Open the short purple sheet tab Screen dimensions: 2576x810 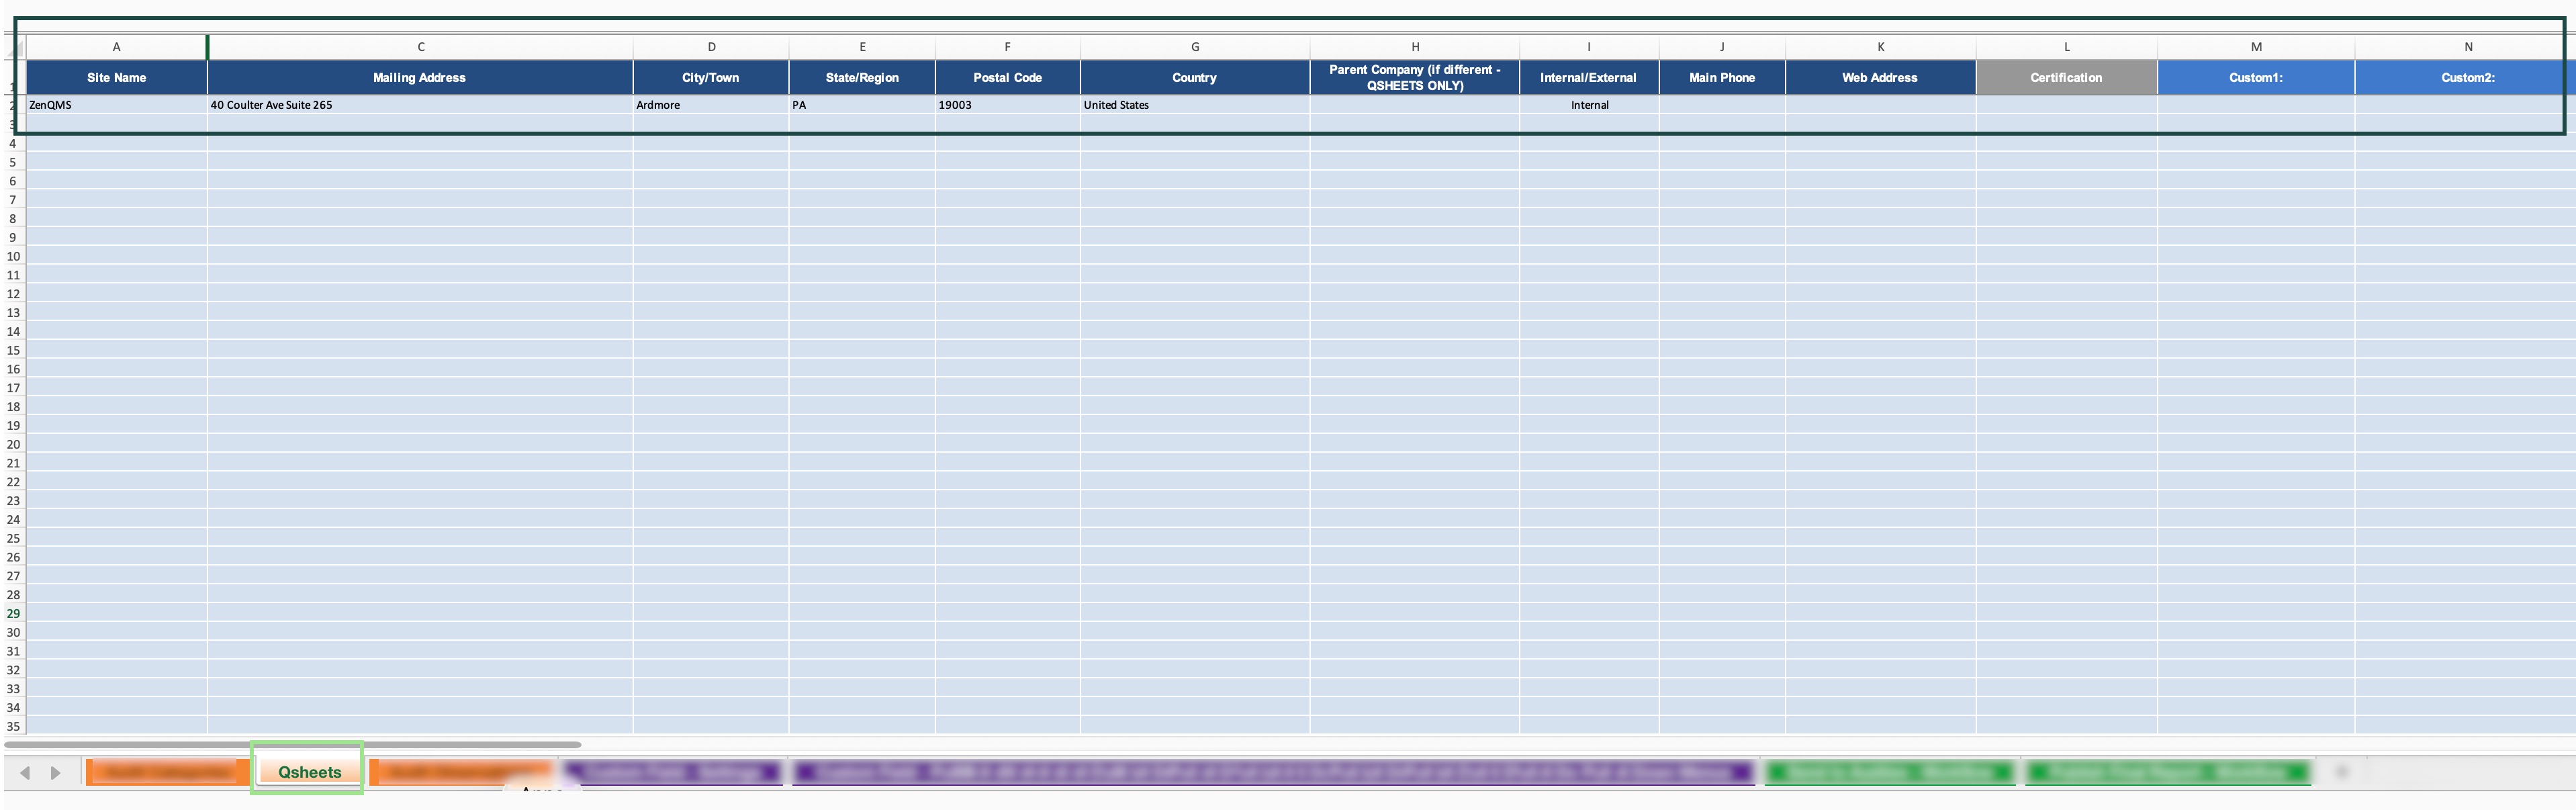pyautogui.click(x=672, y=771)
